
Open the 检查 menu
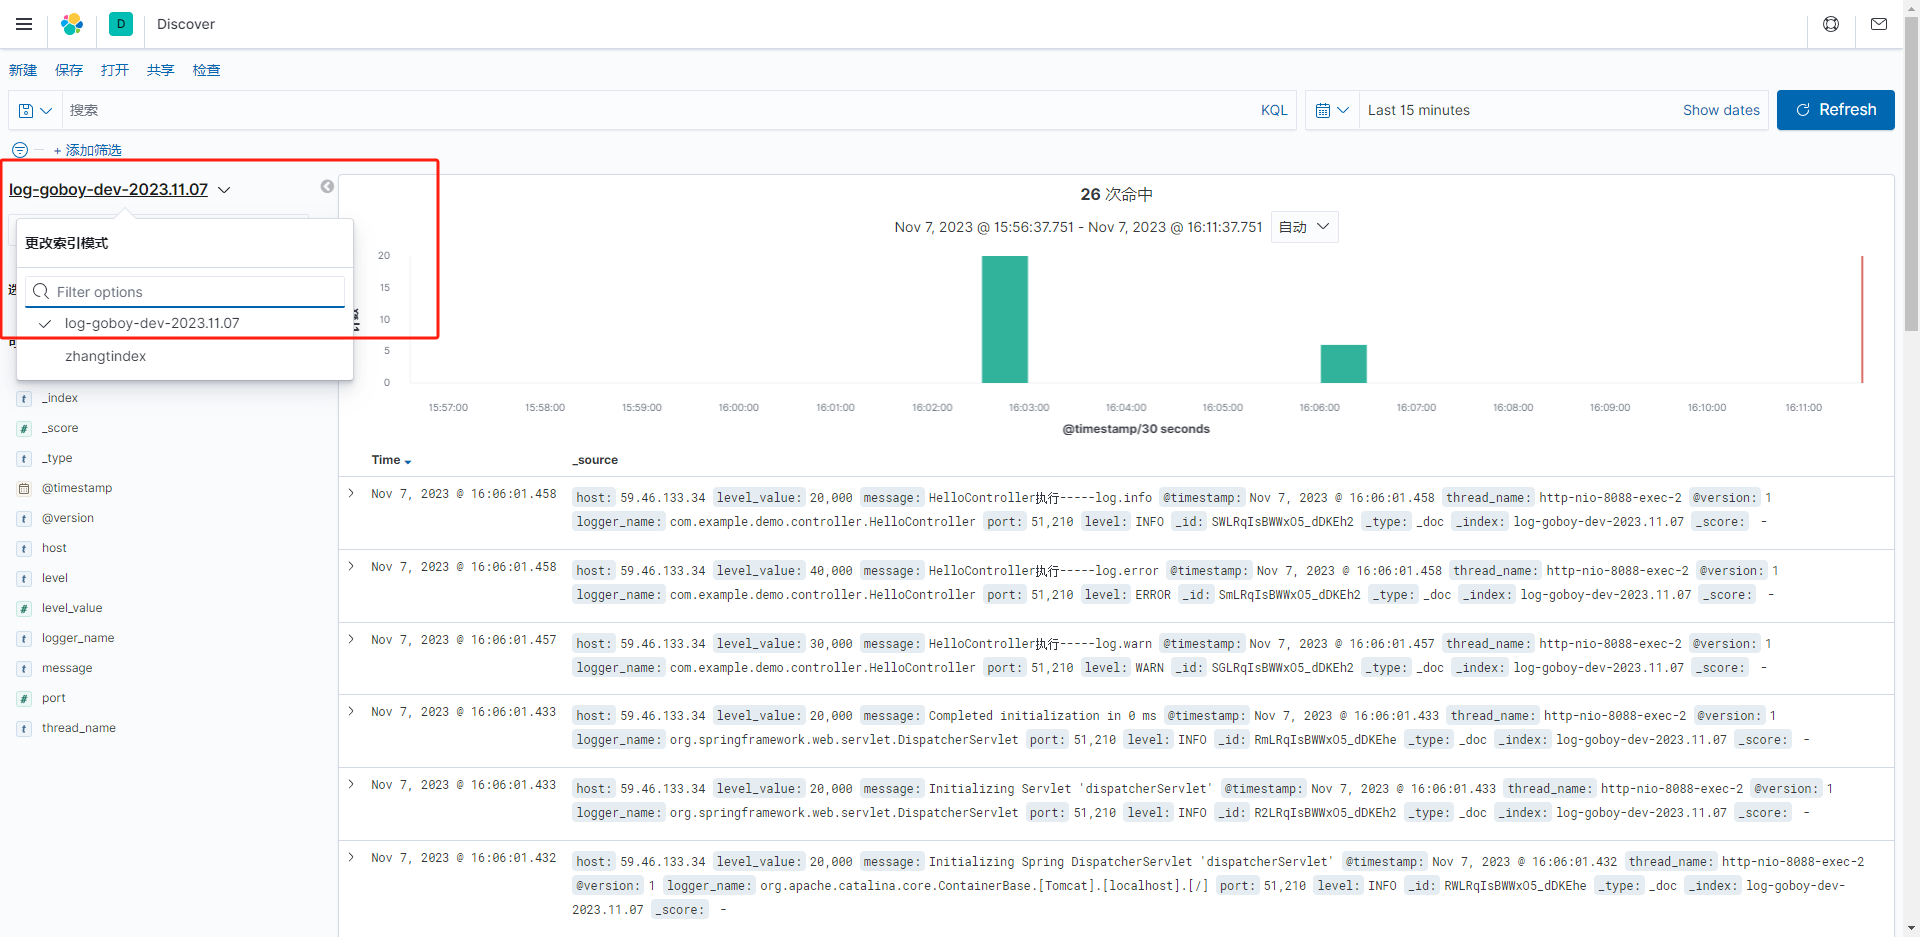[206, 70]
